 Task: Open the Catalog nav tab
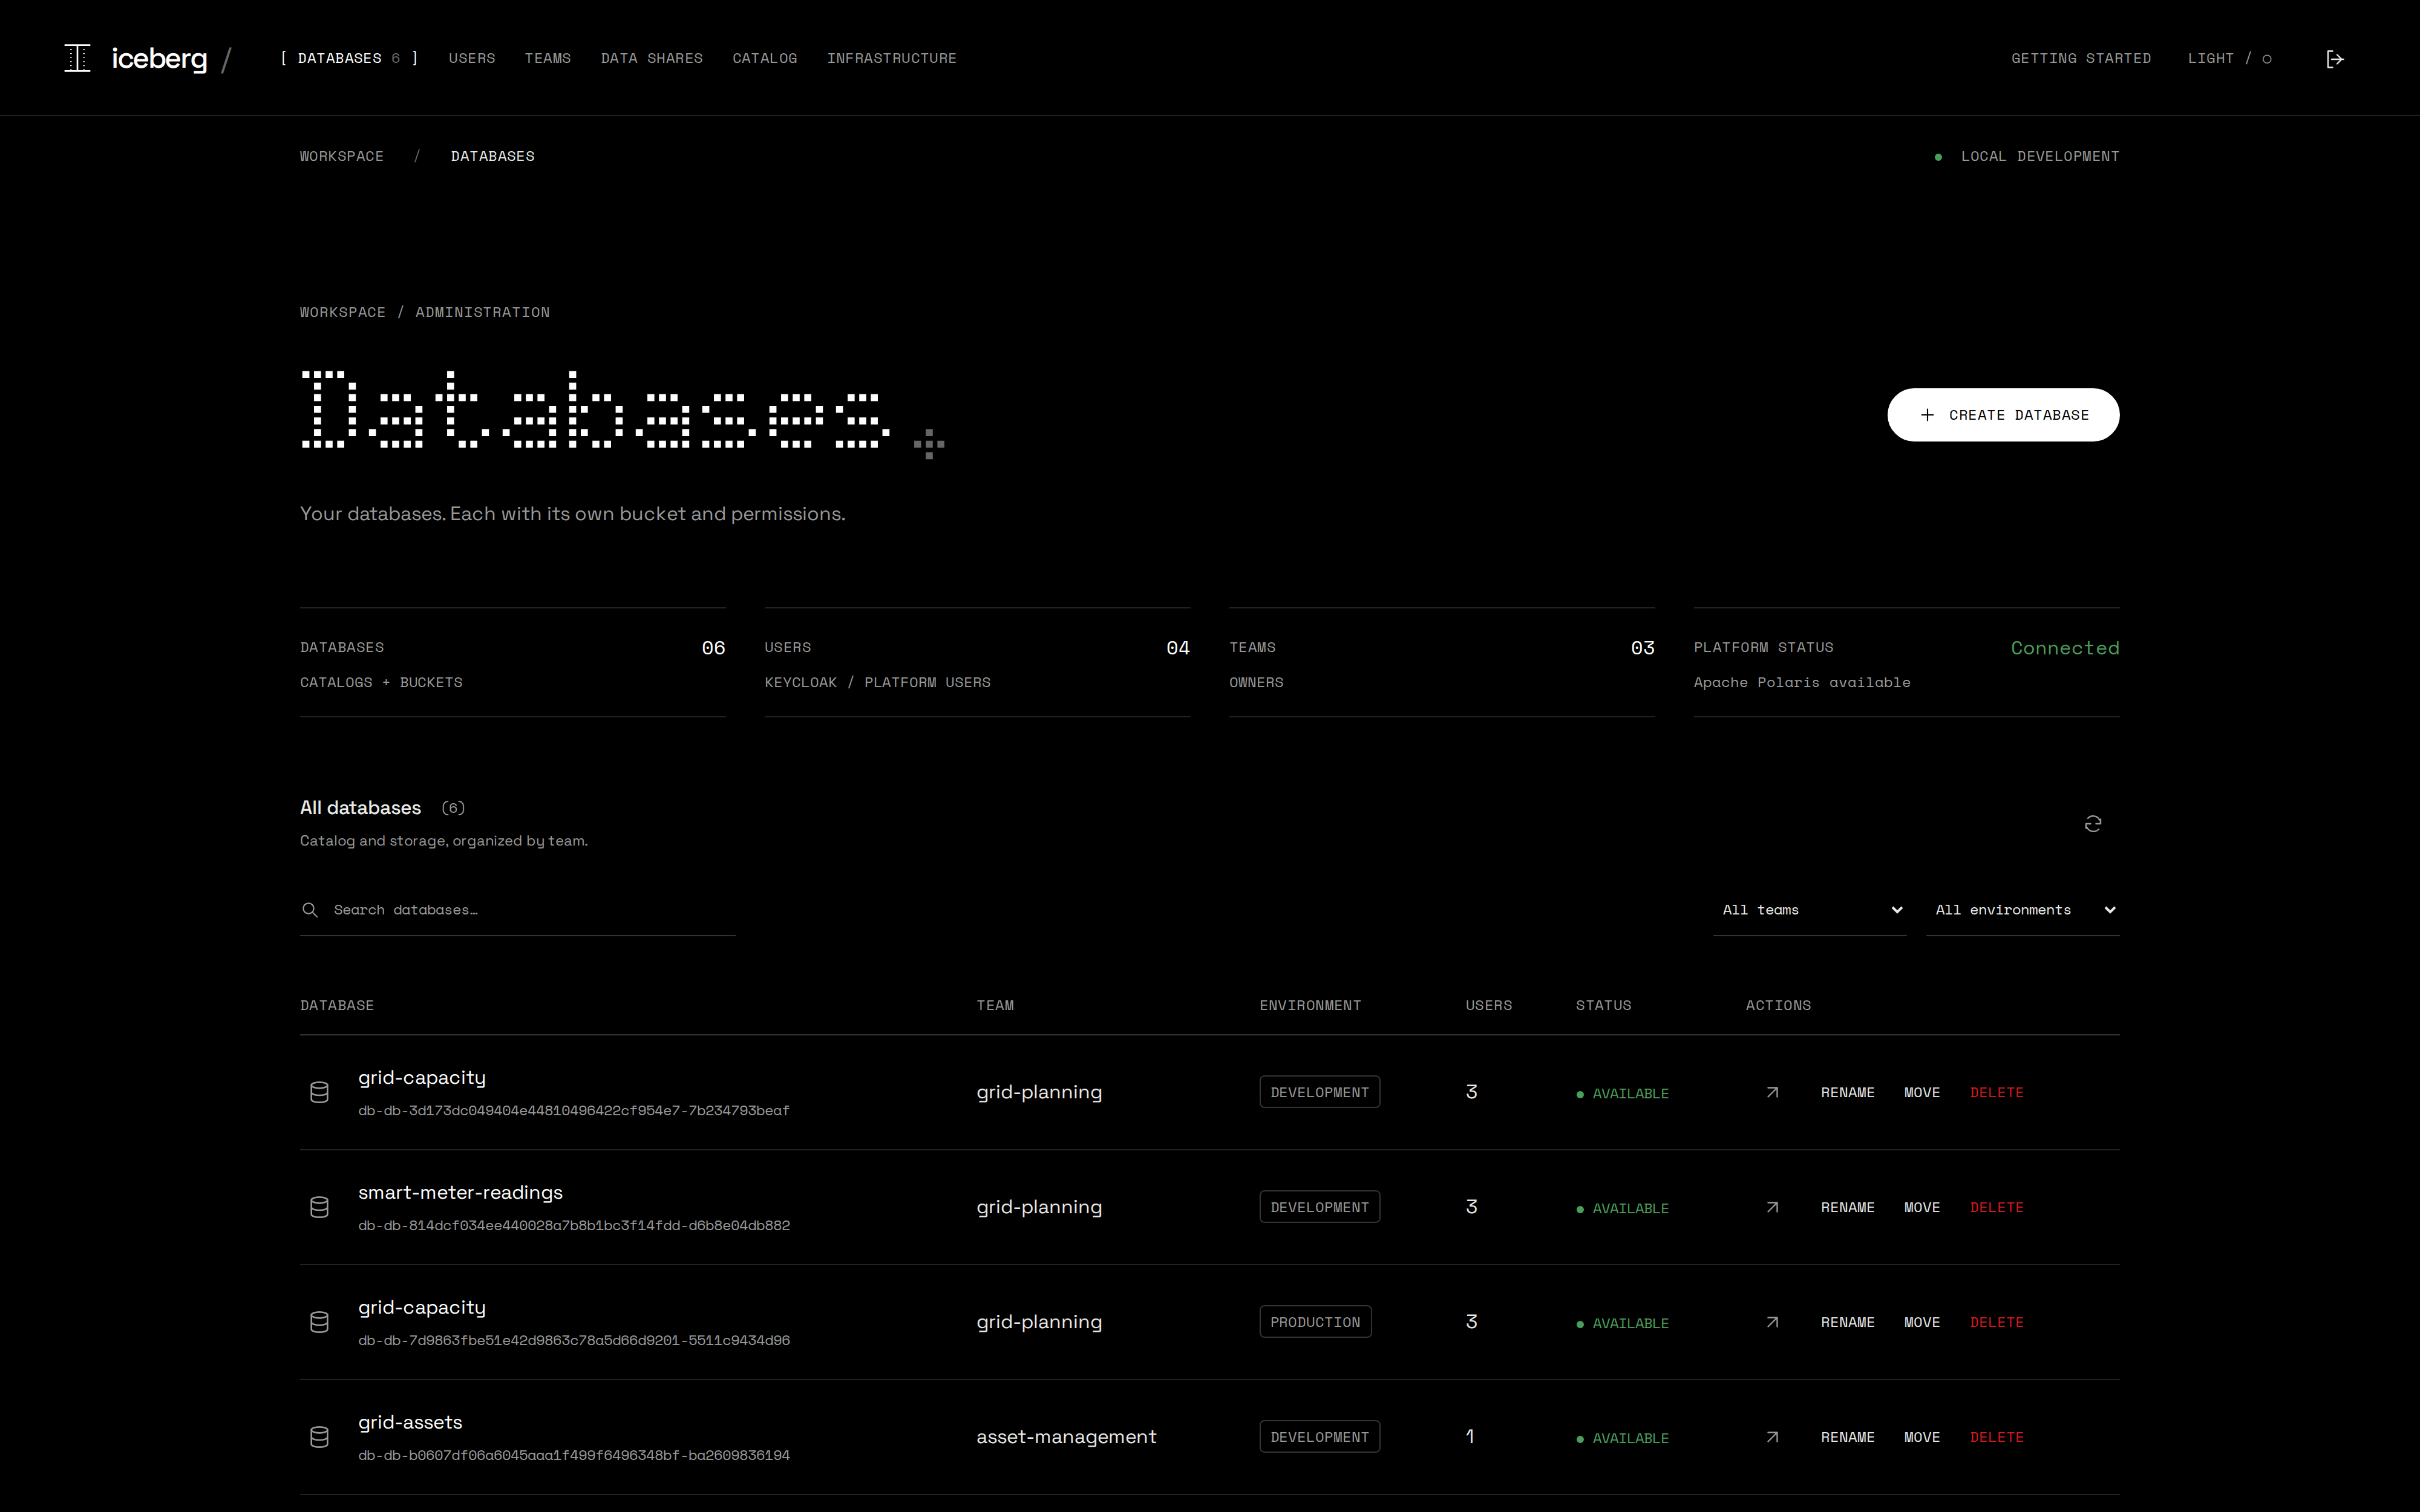pos(765,58)
